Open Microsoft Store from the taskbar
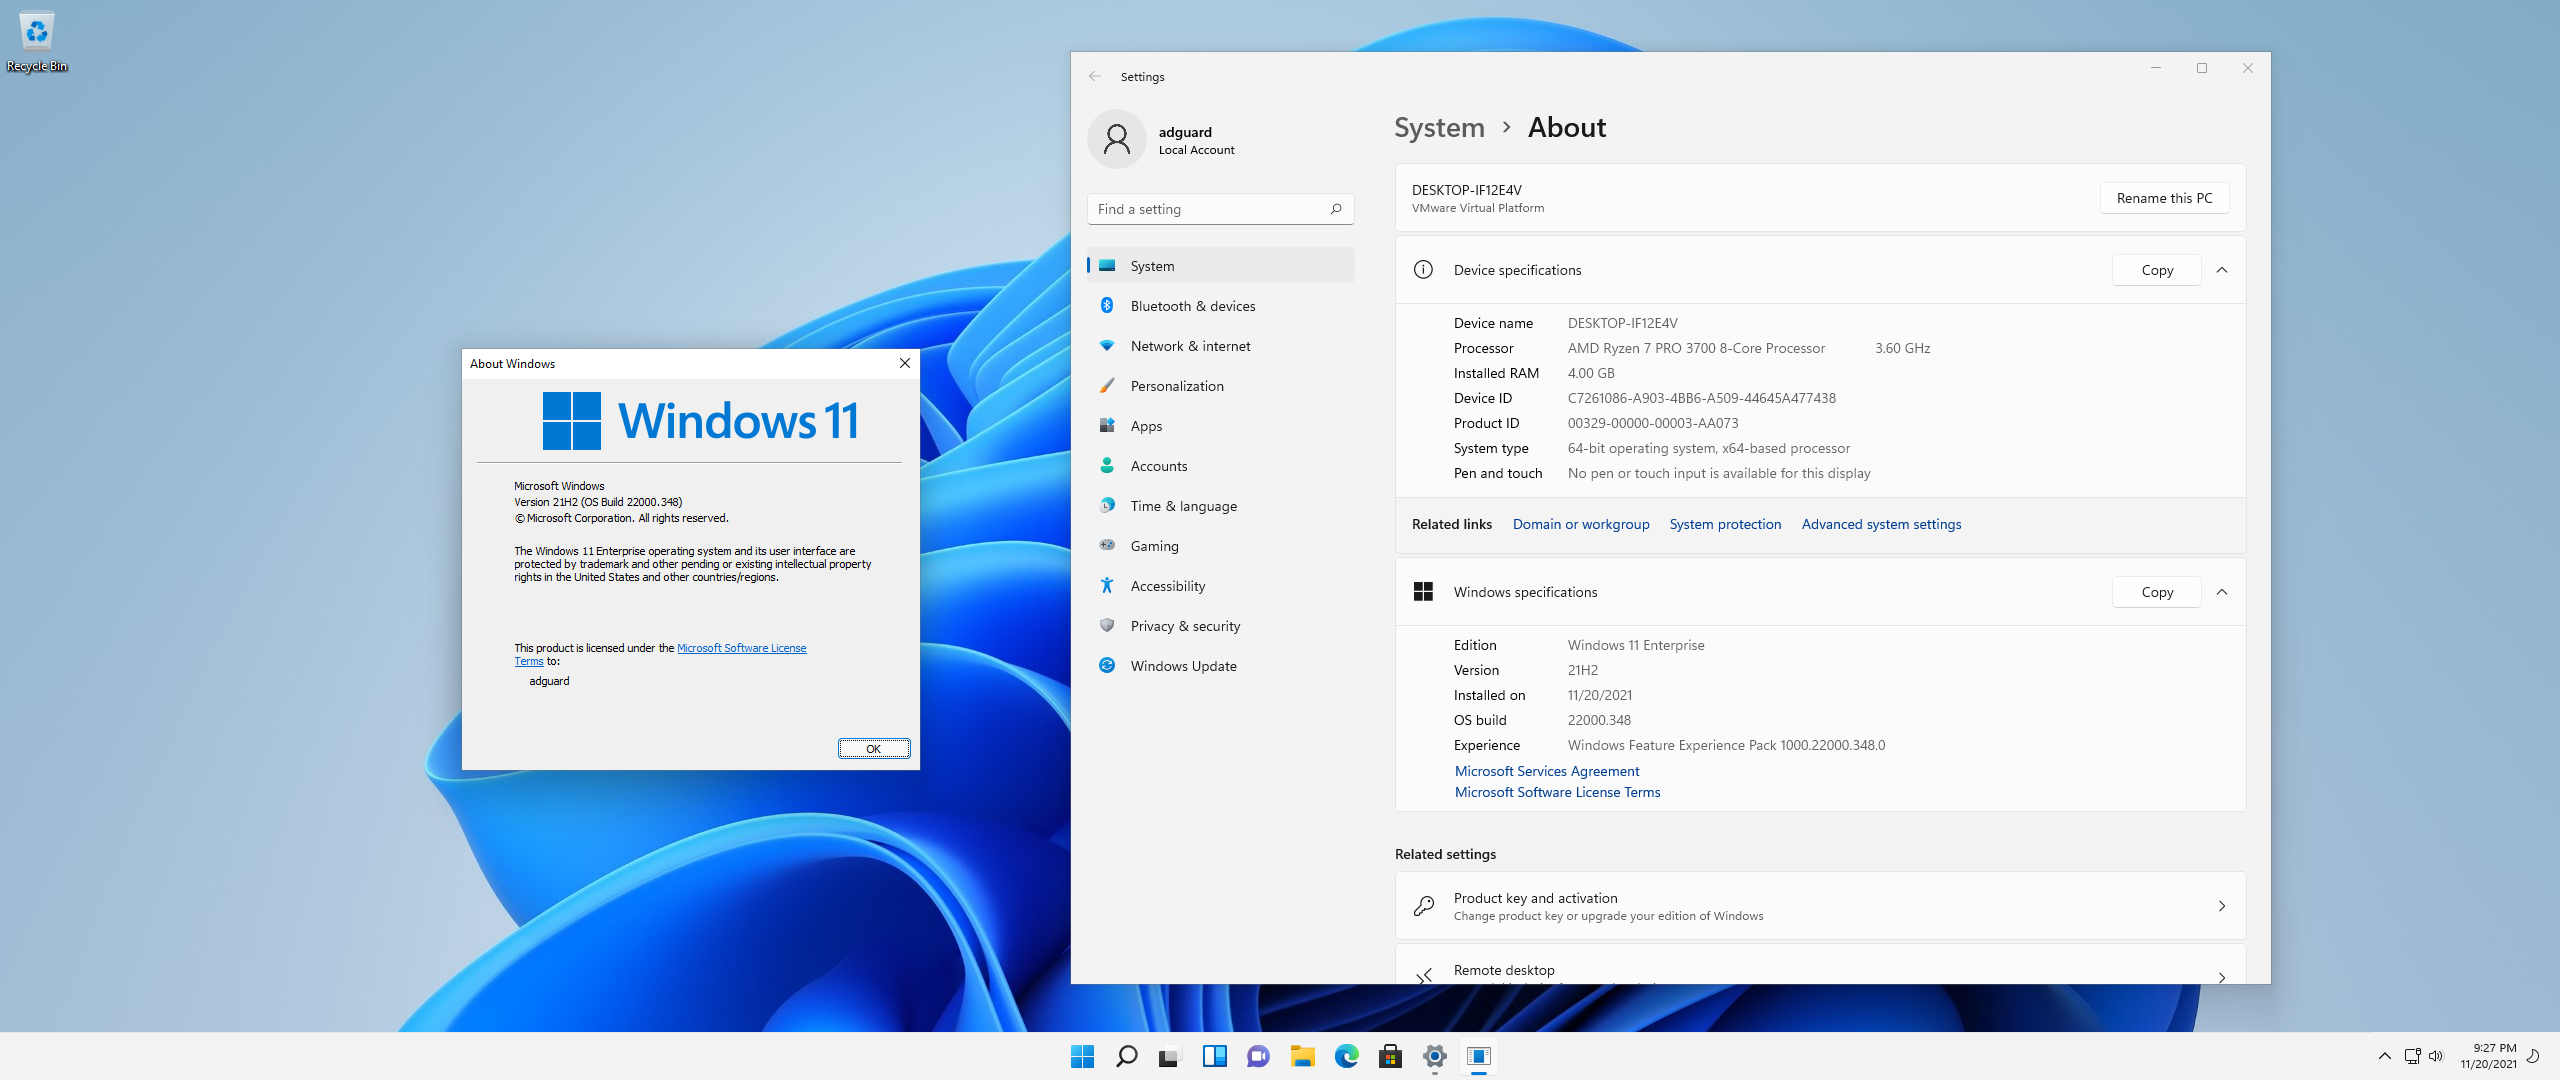Image resolution: width=2560 pixels, height=1080 pixels. tap(1390, 1056)
